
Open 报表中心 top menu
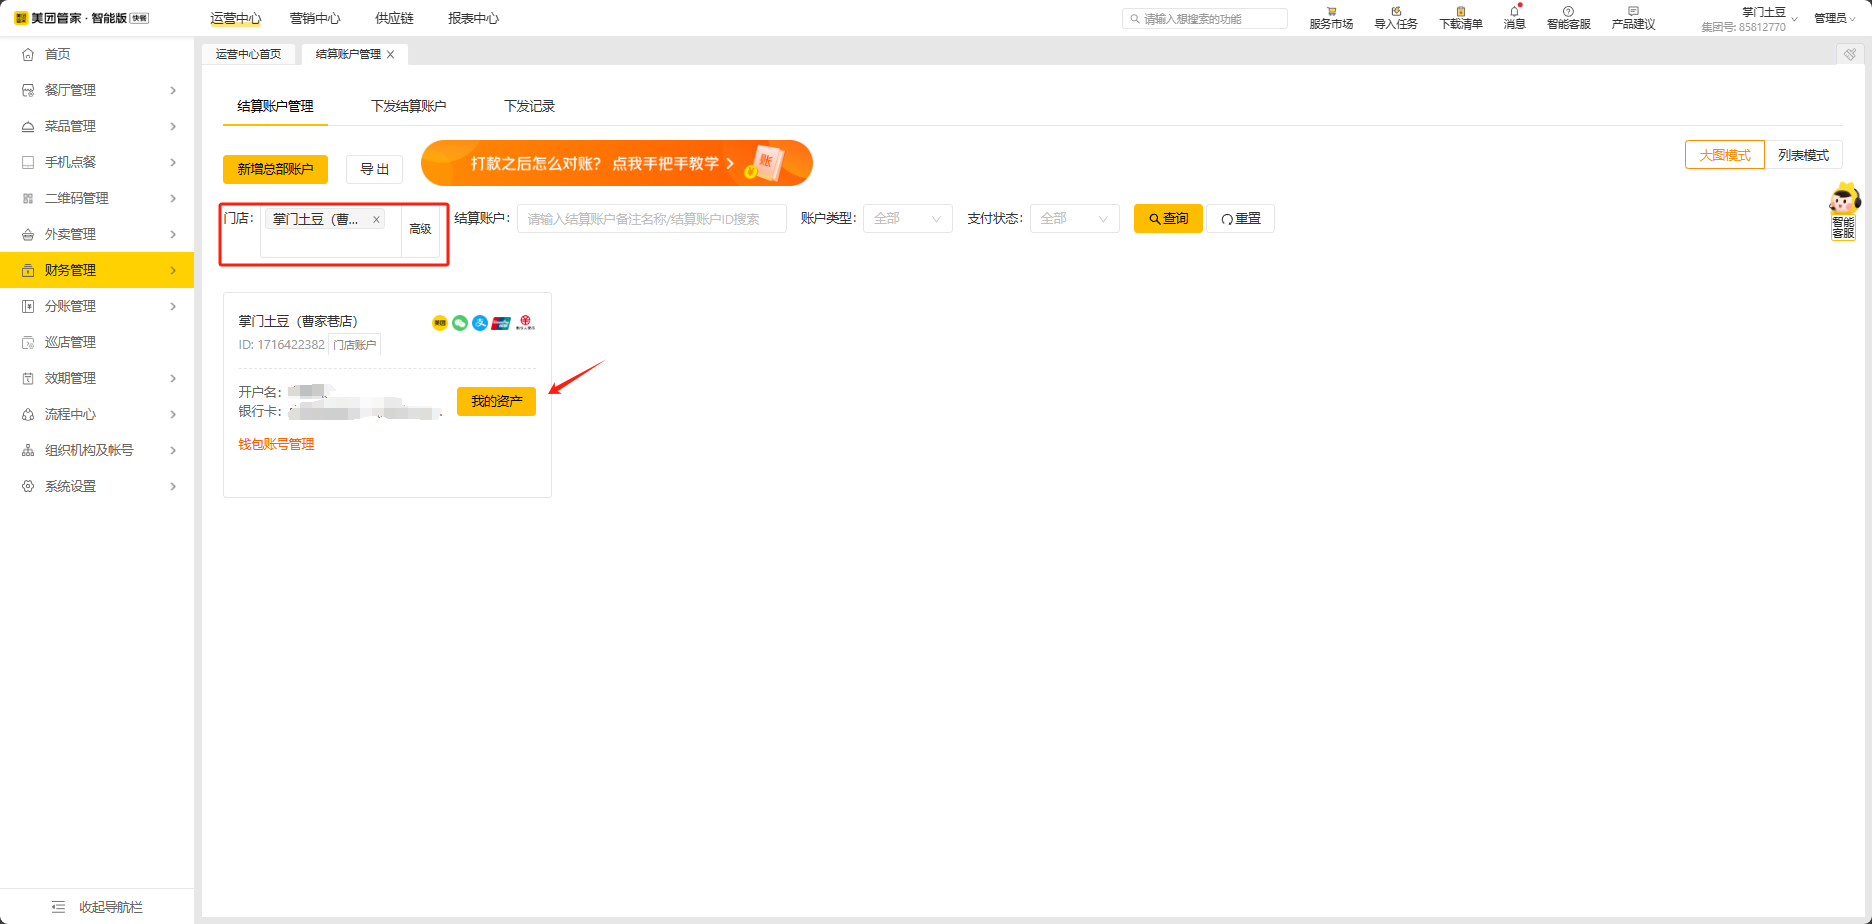[473, 18]
